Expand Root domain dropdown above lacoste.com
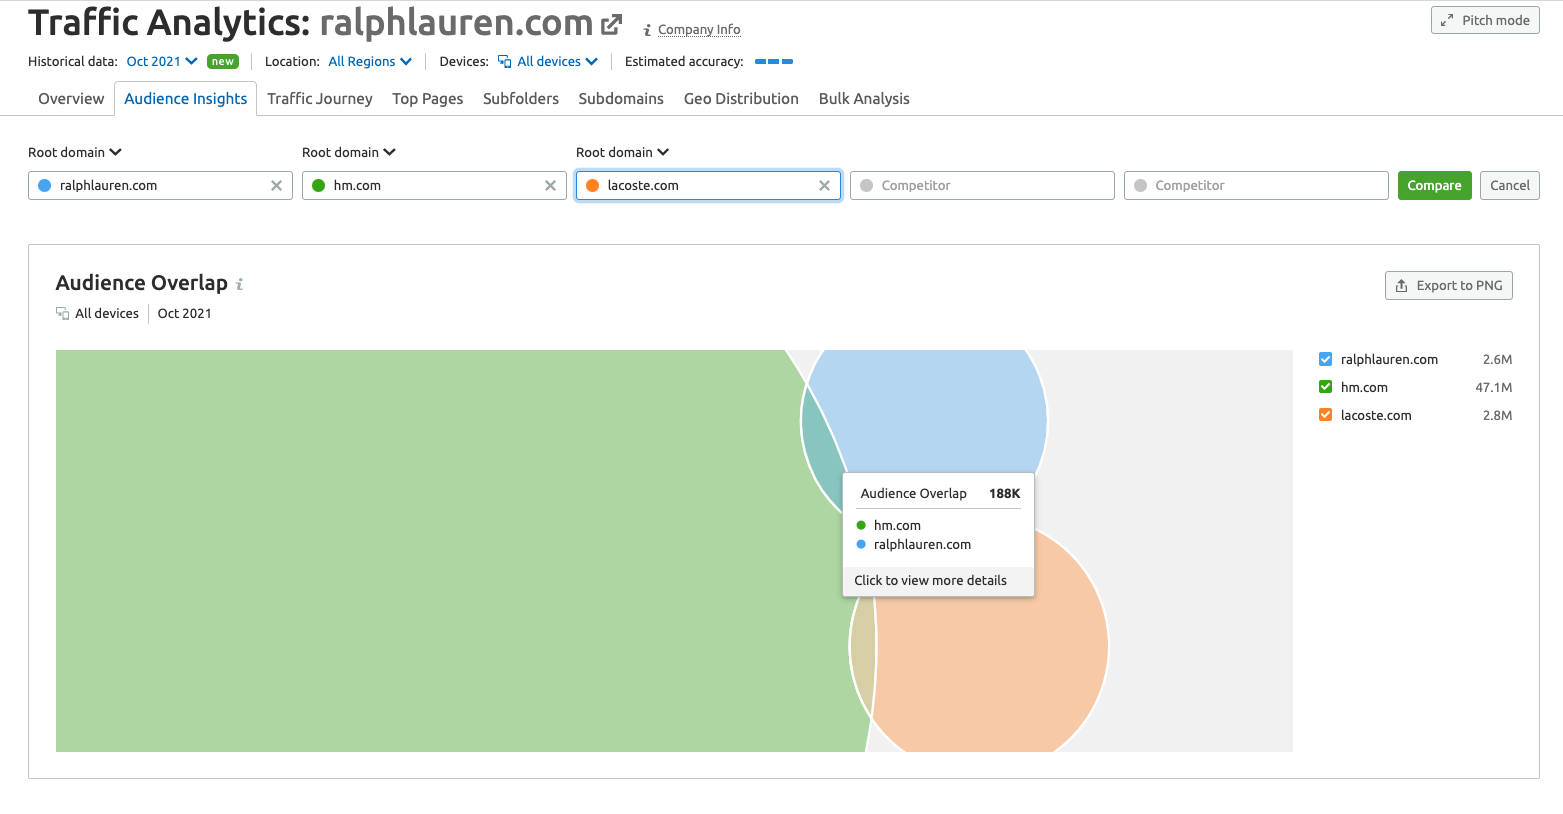 (623, 153)
